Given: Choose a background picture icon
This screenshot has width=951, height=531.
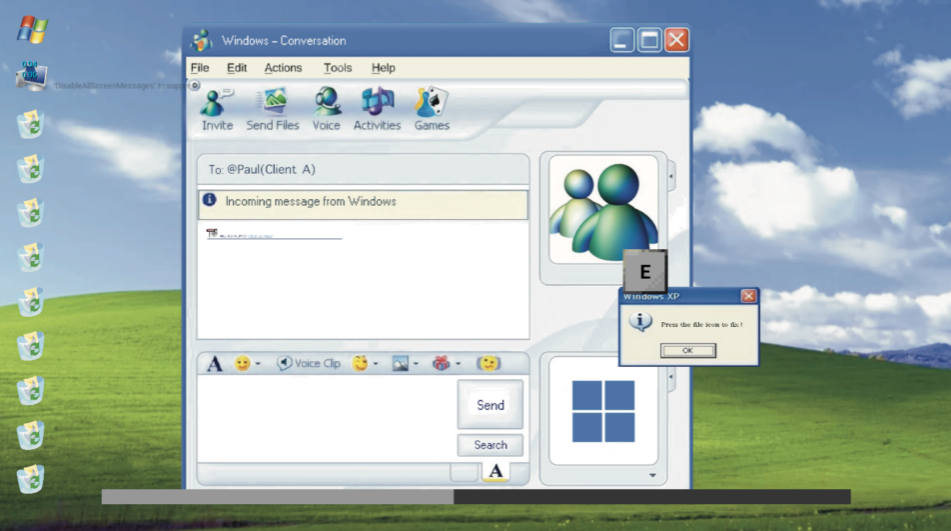Looking at the screenshot, I should 400,363.
